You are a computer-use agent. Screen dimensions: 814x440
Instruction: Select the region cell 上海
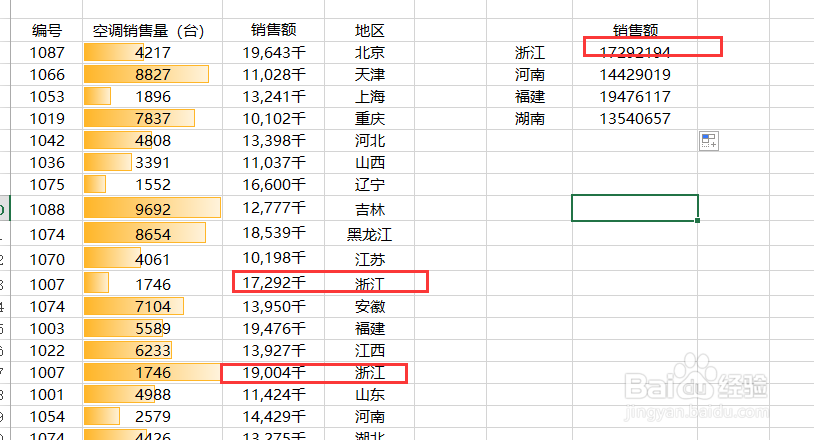point(370,97)
